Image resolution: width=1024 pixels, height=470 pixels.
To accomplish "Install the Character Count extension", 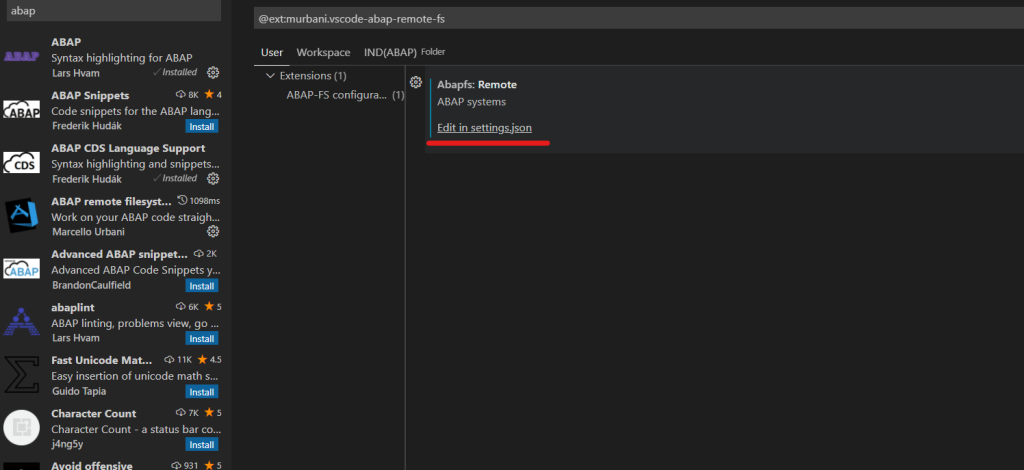I will (x=202, y=445).
